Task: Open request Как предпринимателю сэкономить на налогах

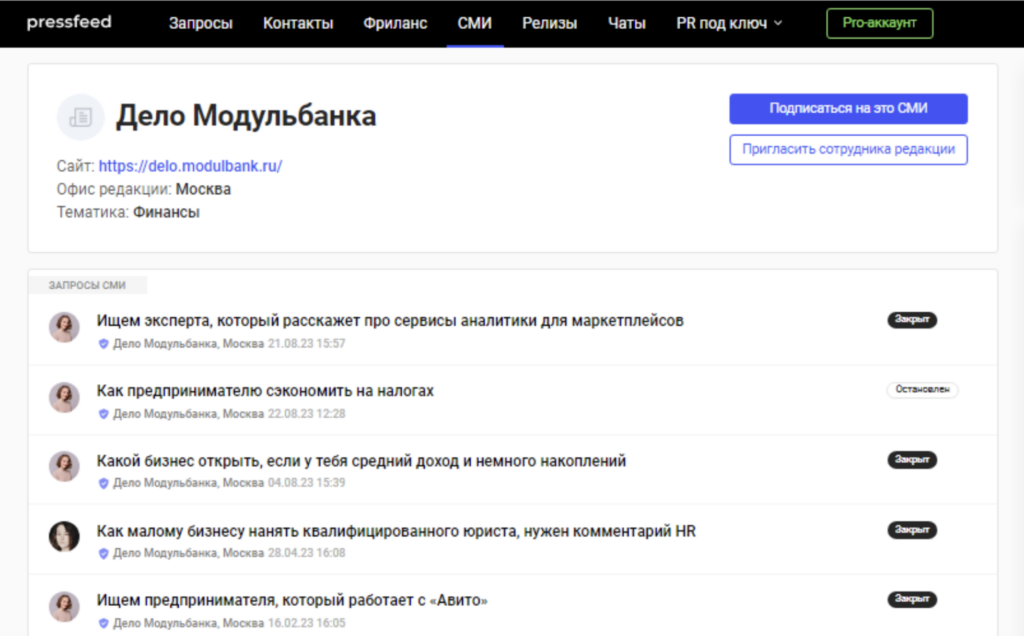Action: point(265,390)
